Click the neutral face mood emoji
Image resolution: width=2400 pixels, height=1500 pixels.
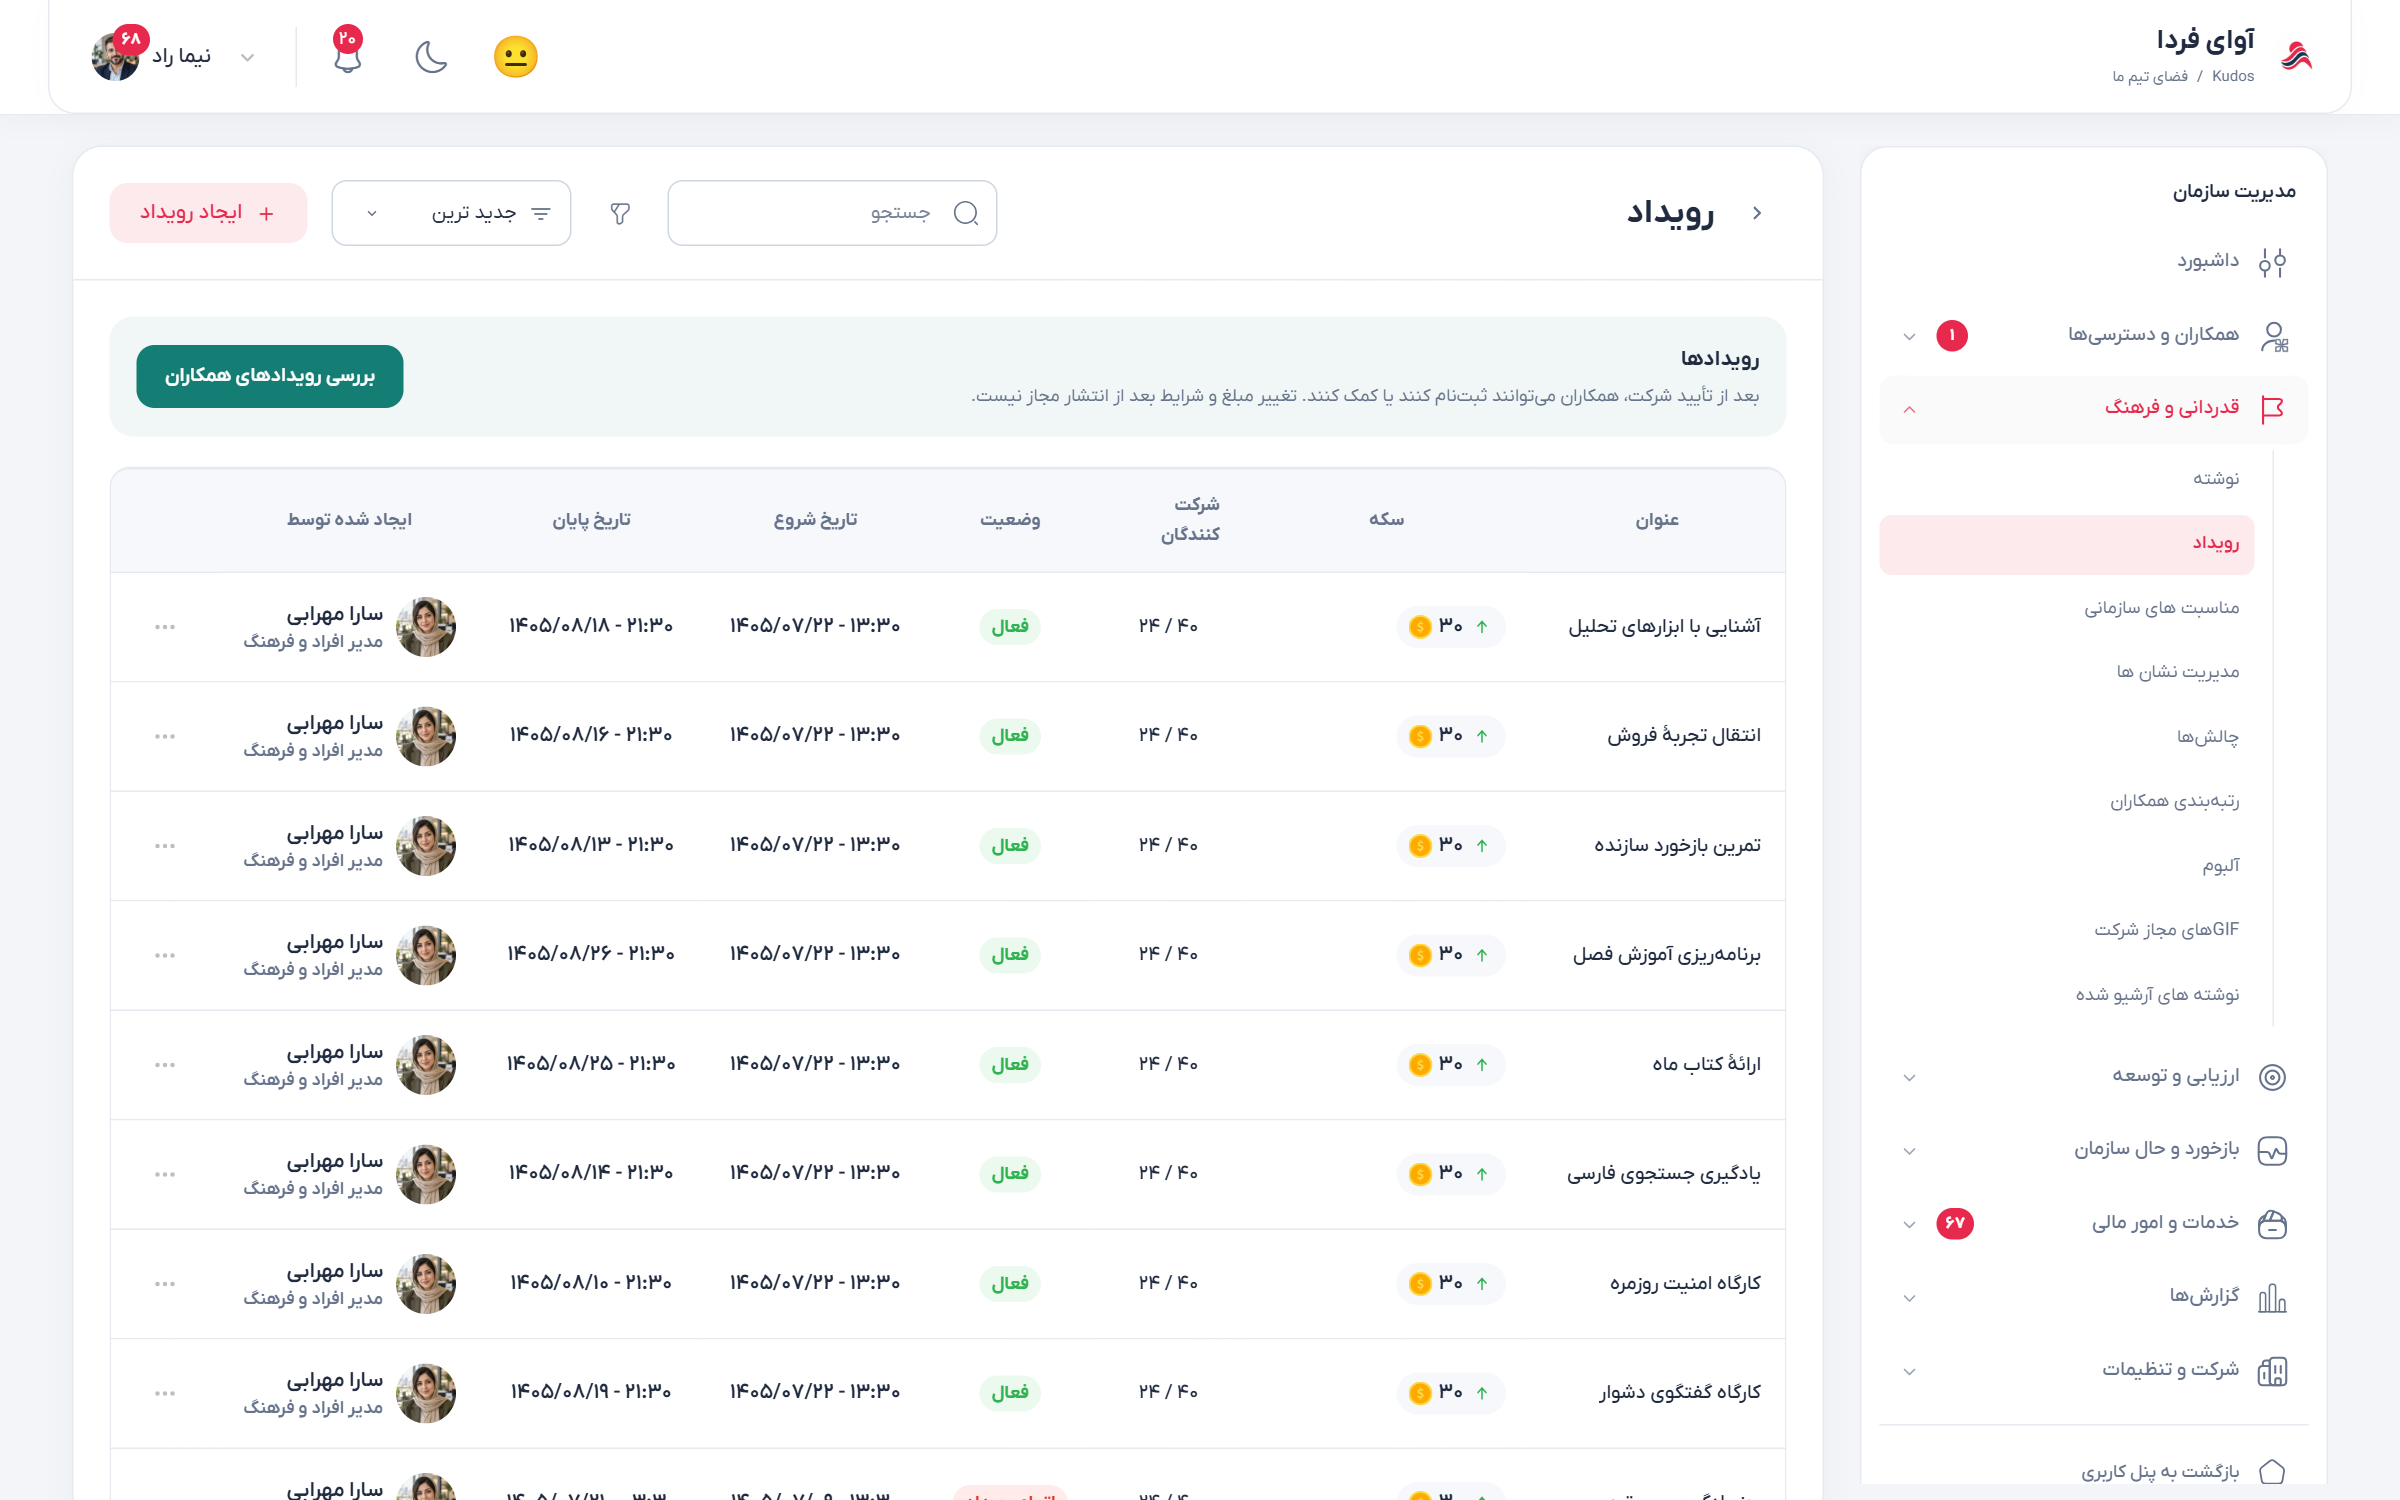pyautogui.click(x=516, y=57)
